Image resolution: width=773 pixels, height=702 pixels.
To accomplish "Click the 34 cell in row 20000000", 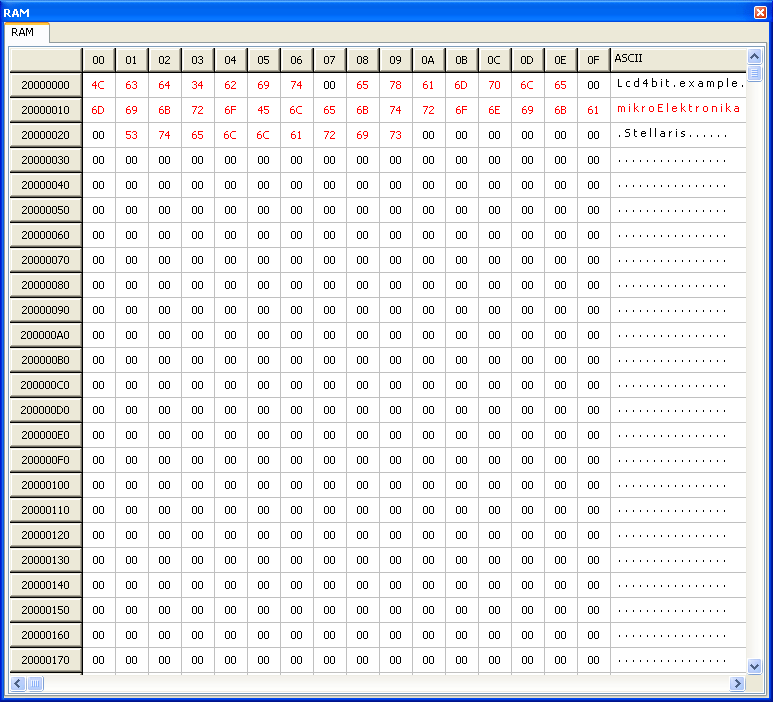I will (197, 85).
